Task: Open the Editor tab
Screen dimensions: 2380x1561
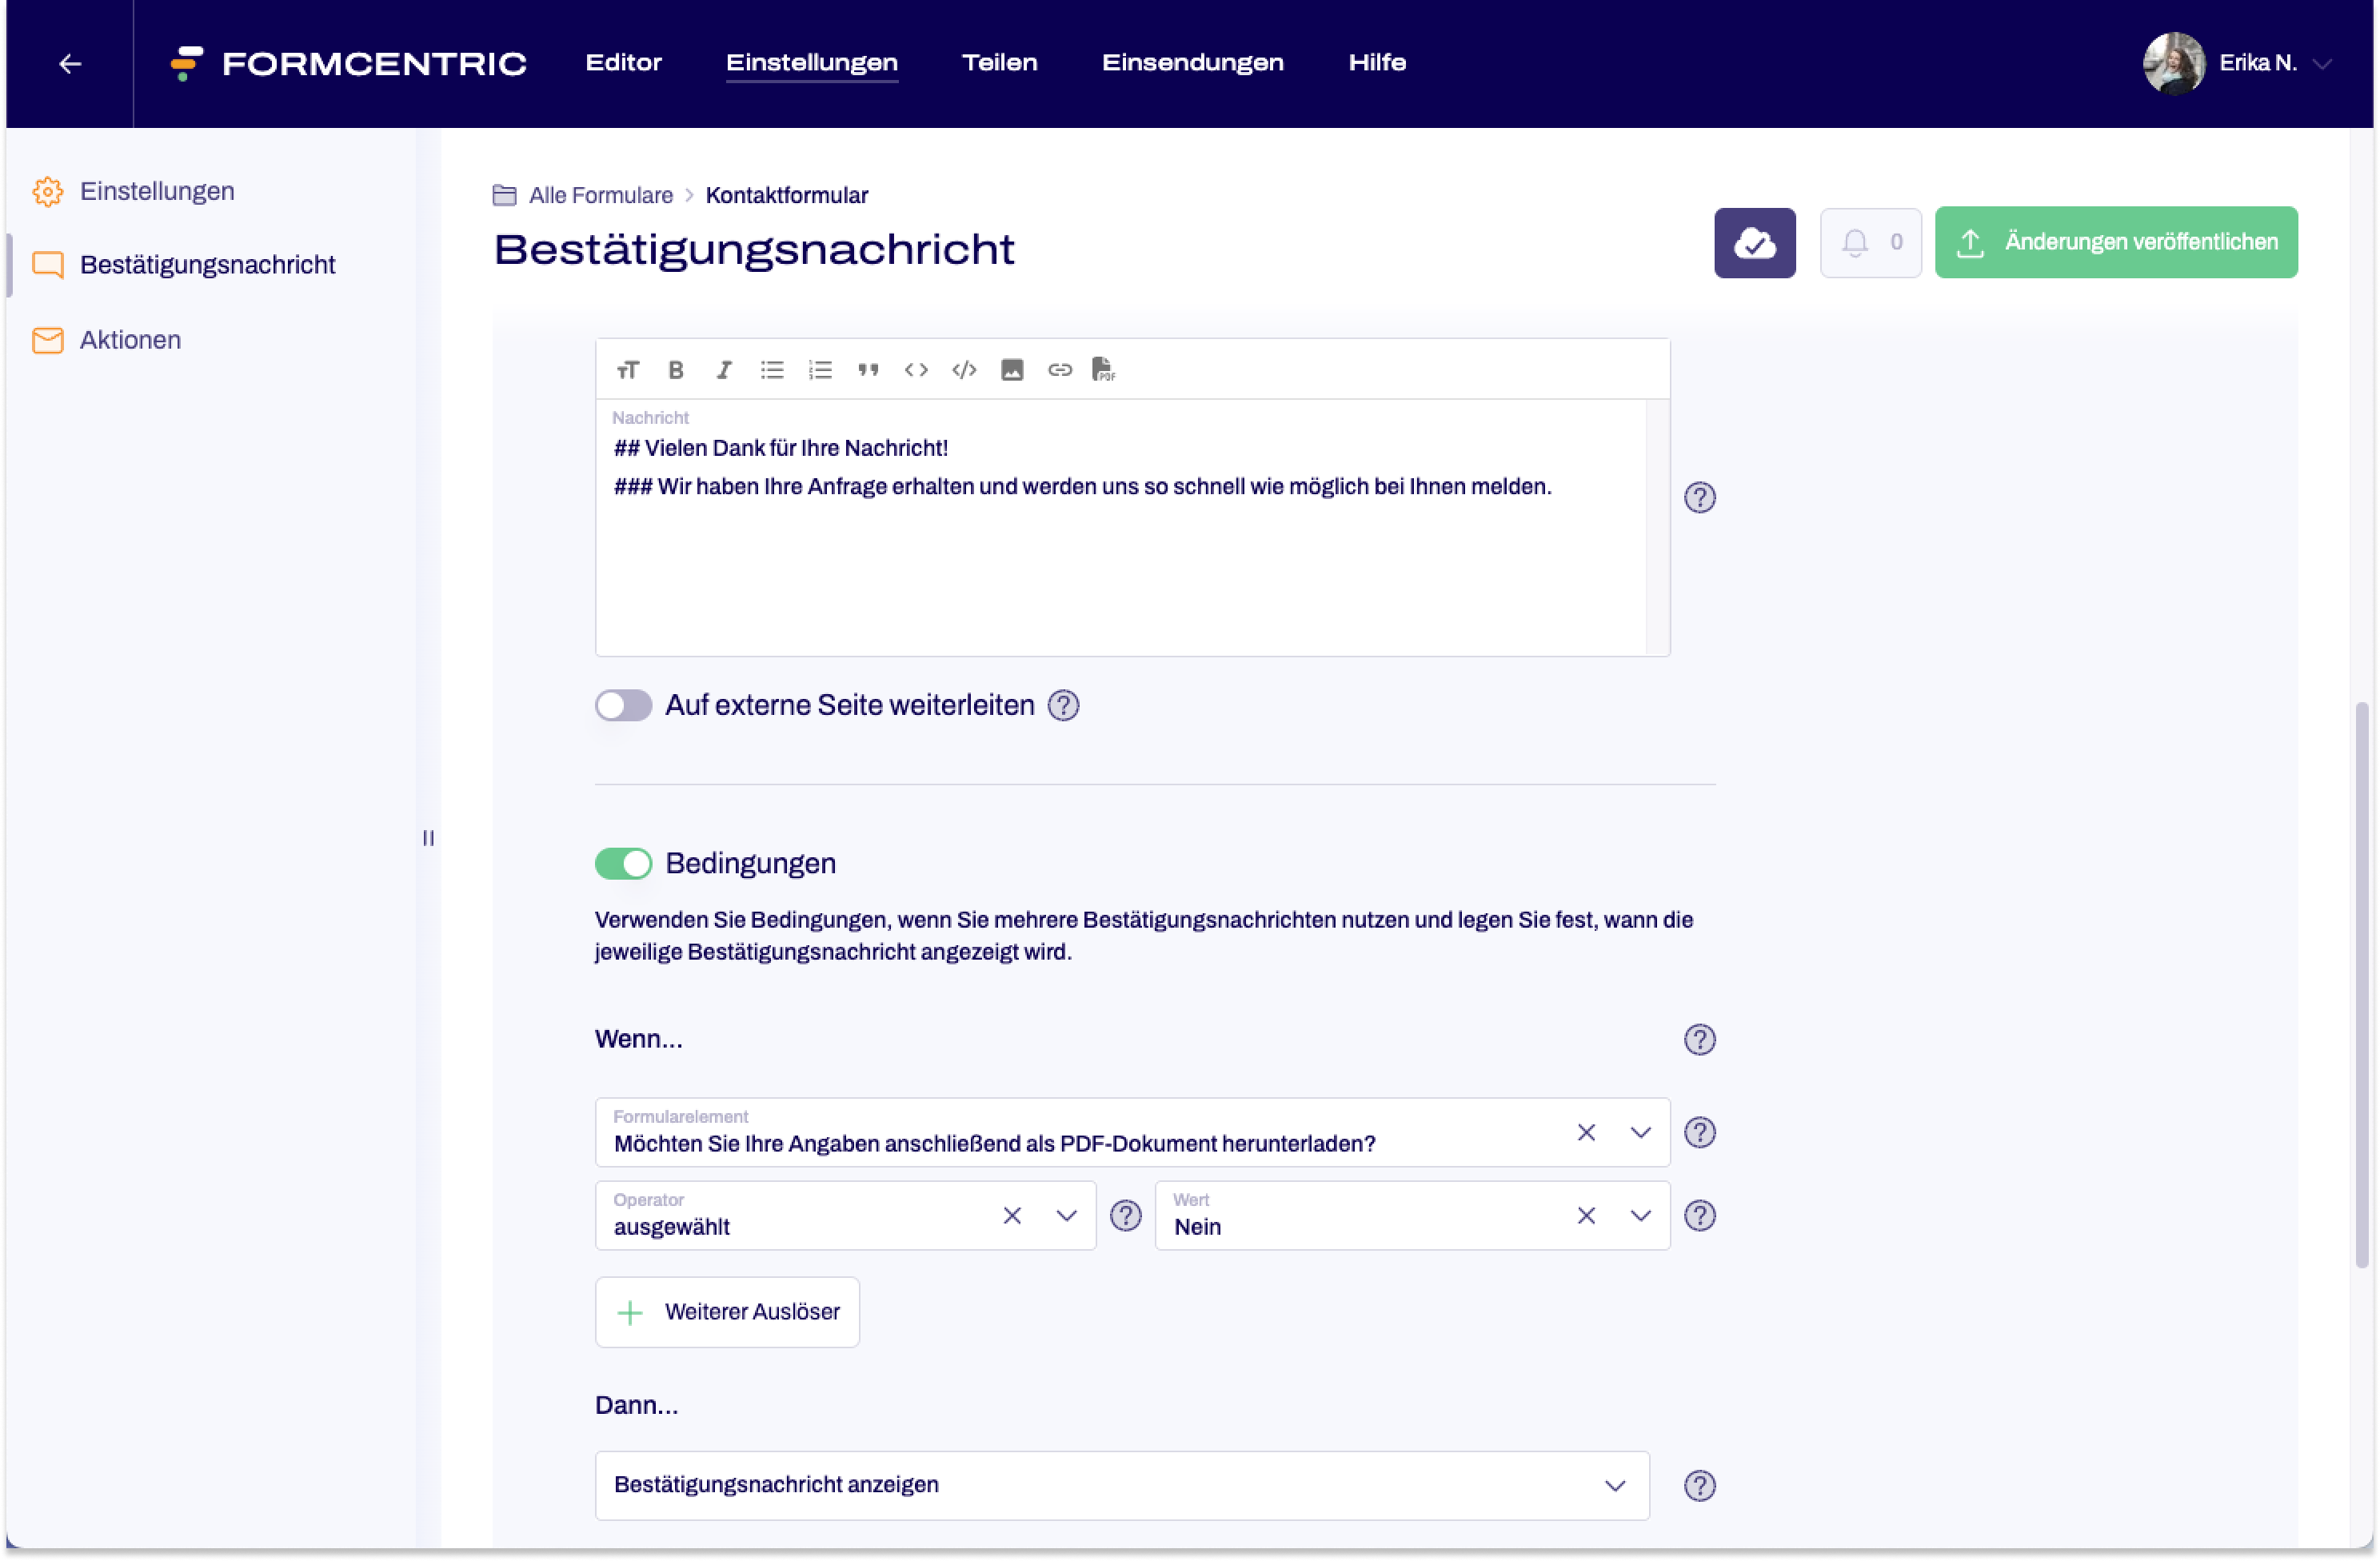Action: [624, 63]
